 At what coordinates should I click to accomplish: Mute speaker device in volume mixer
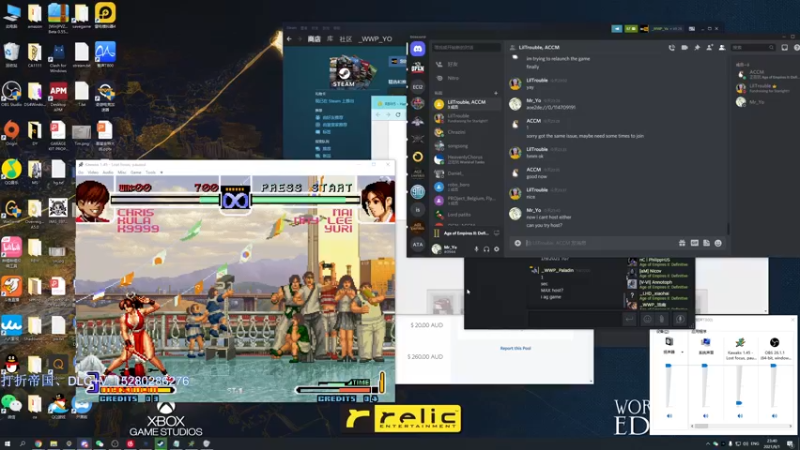click(x=669, y=416)
